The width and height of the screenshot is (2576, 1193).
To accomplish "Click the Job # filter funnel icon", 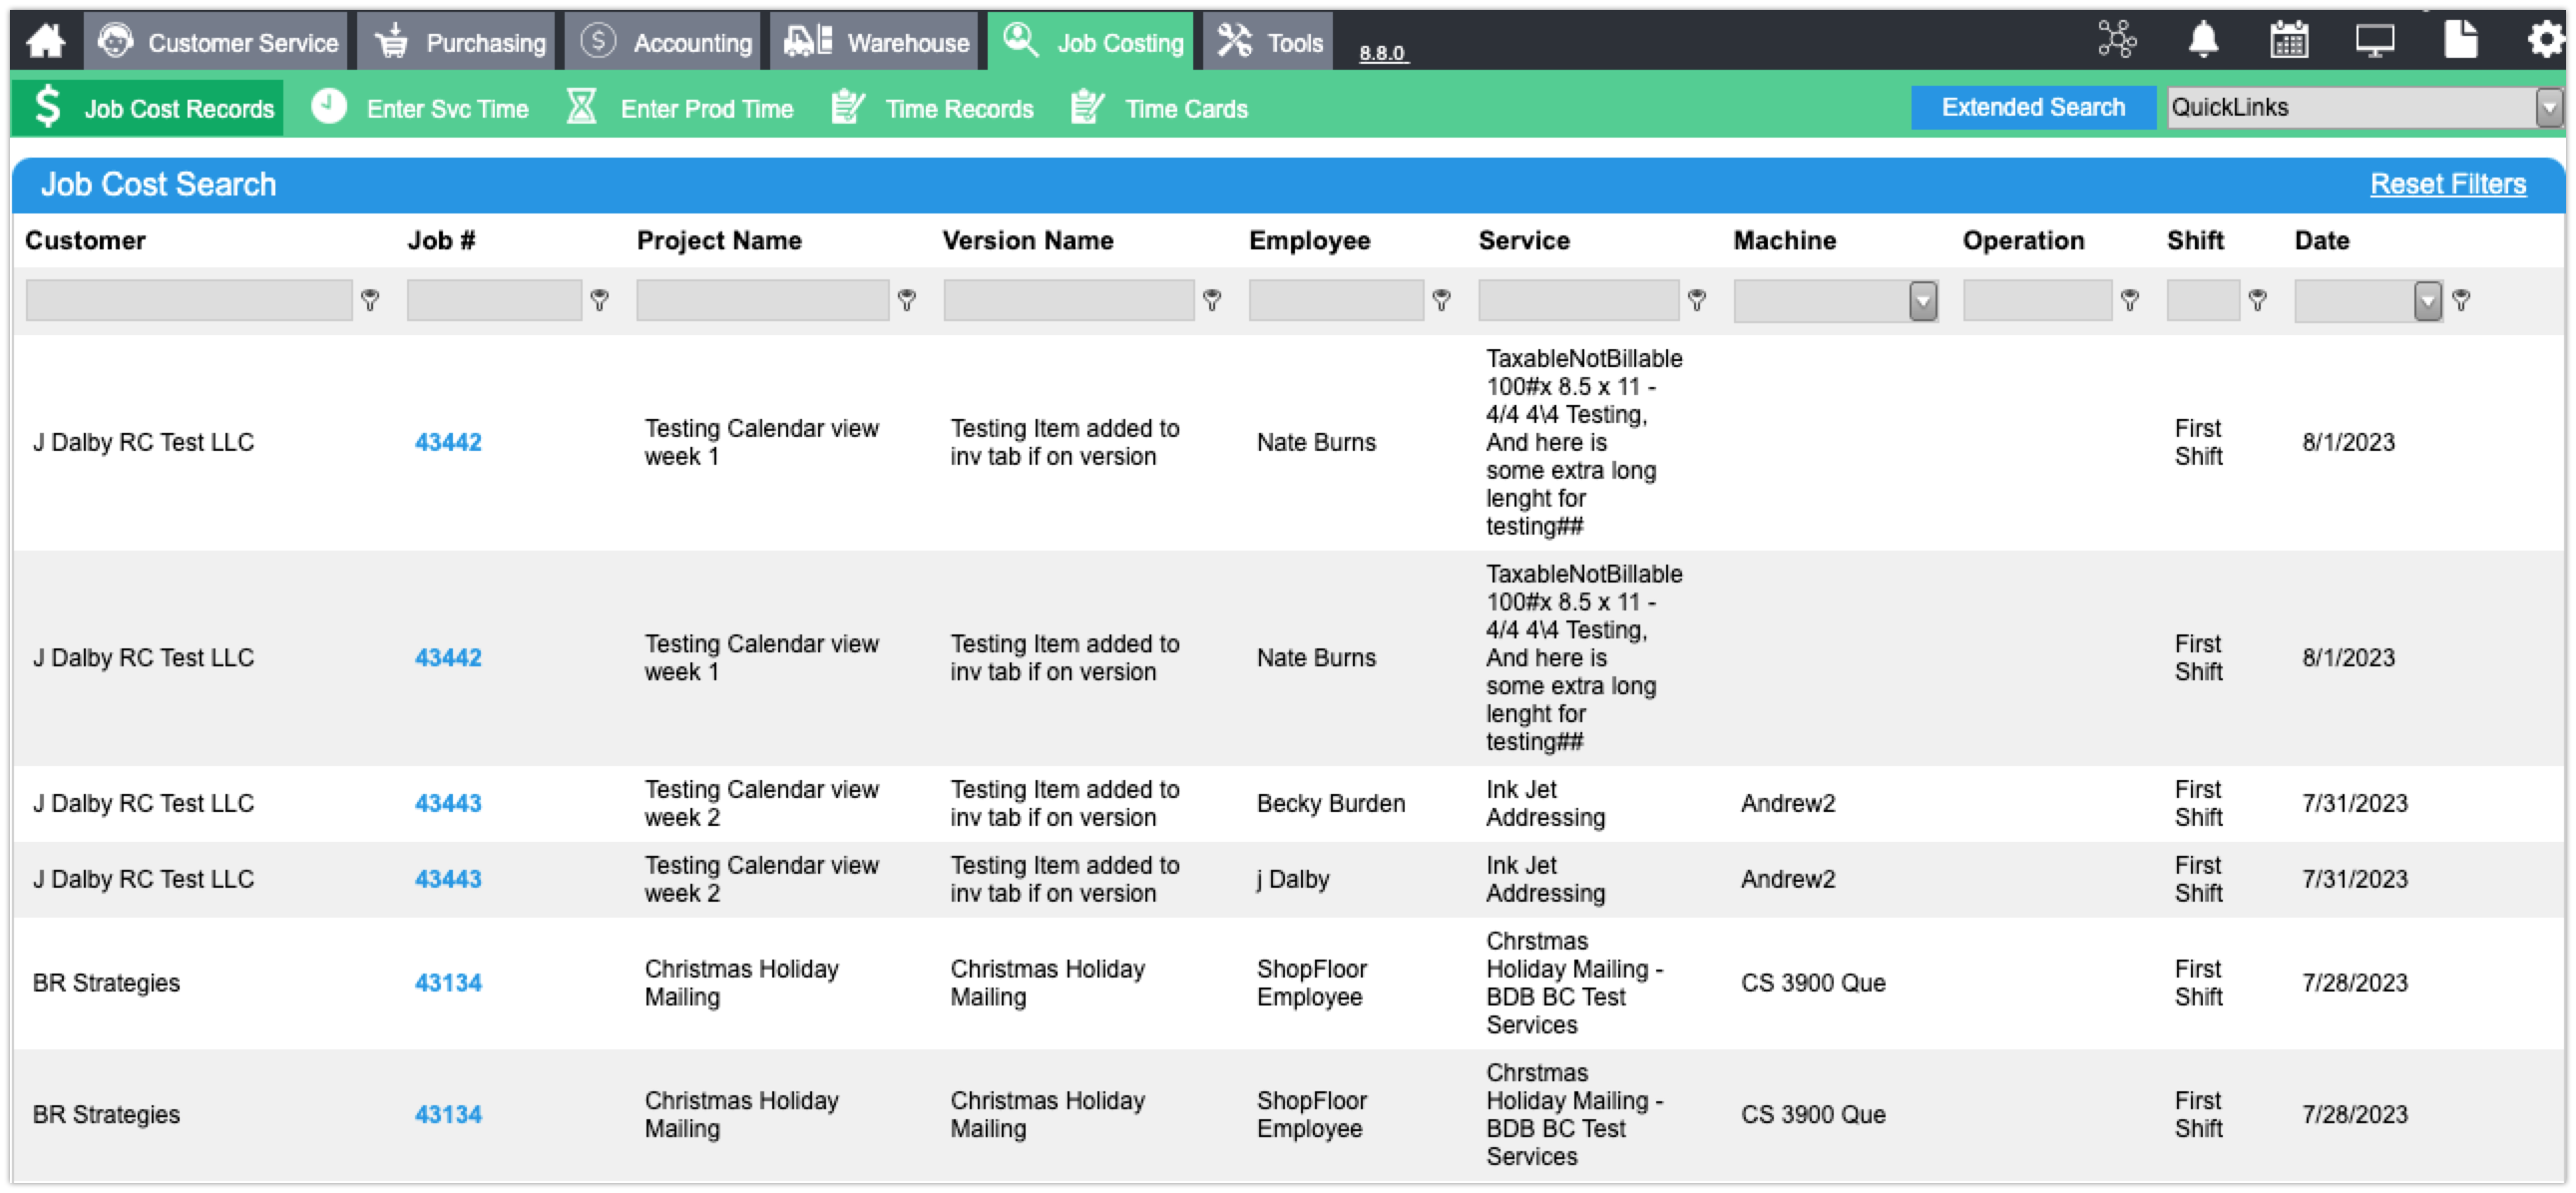I will (x=600, y=300).
